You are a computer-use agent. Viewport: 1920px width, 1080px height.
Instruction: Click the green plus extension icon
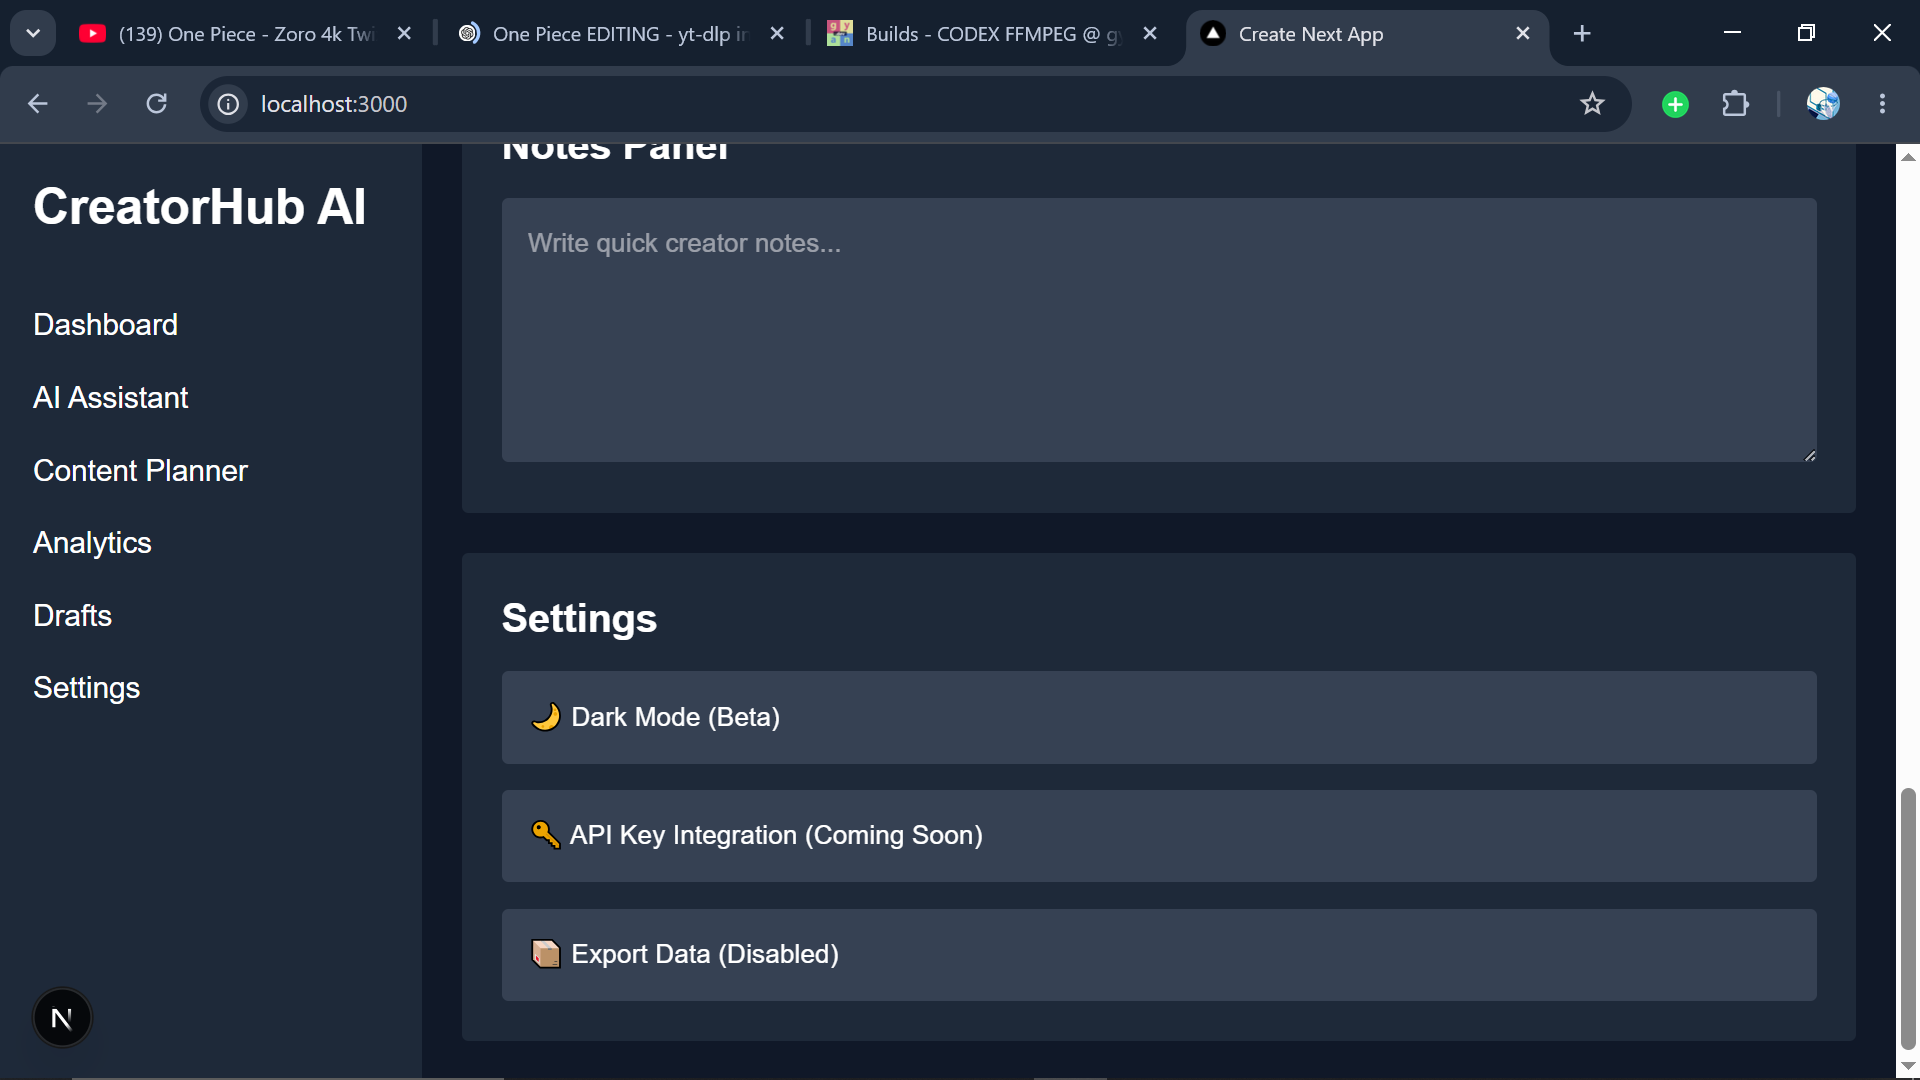point(1675,104)
